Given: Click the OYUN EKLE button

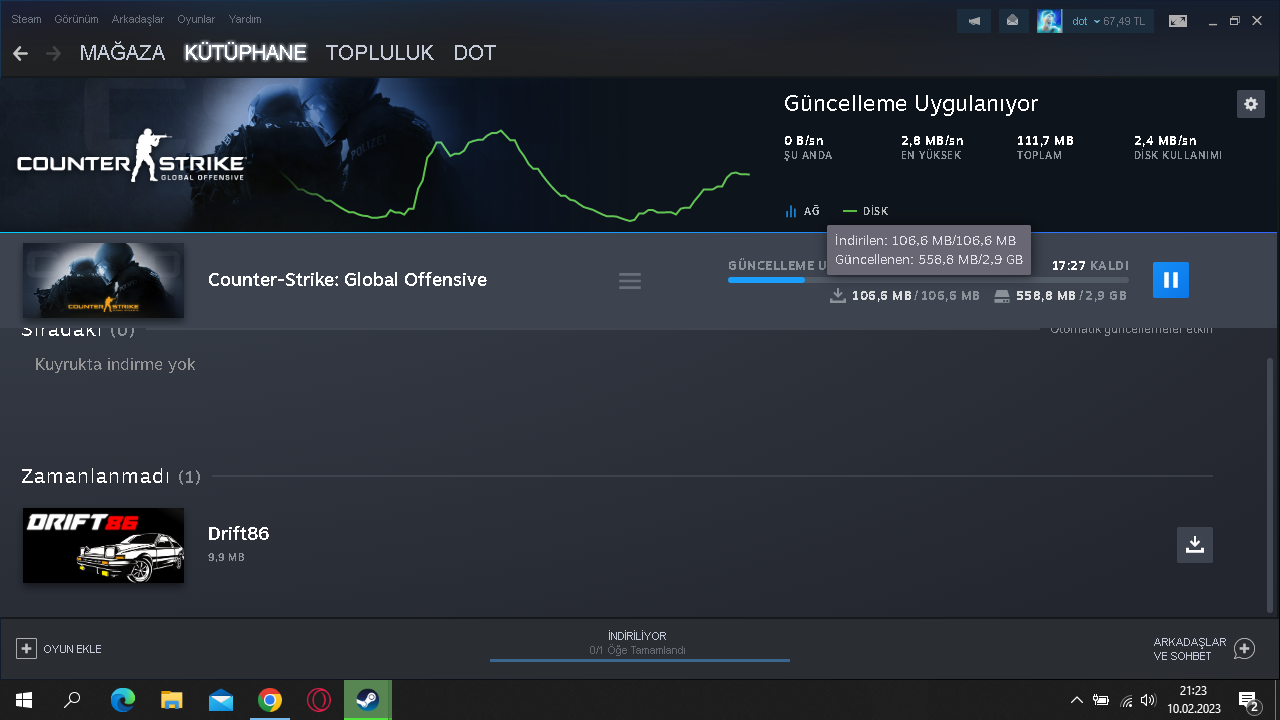Looking at the screenshot, I should tap(59, 649).
